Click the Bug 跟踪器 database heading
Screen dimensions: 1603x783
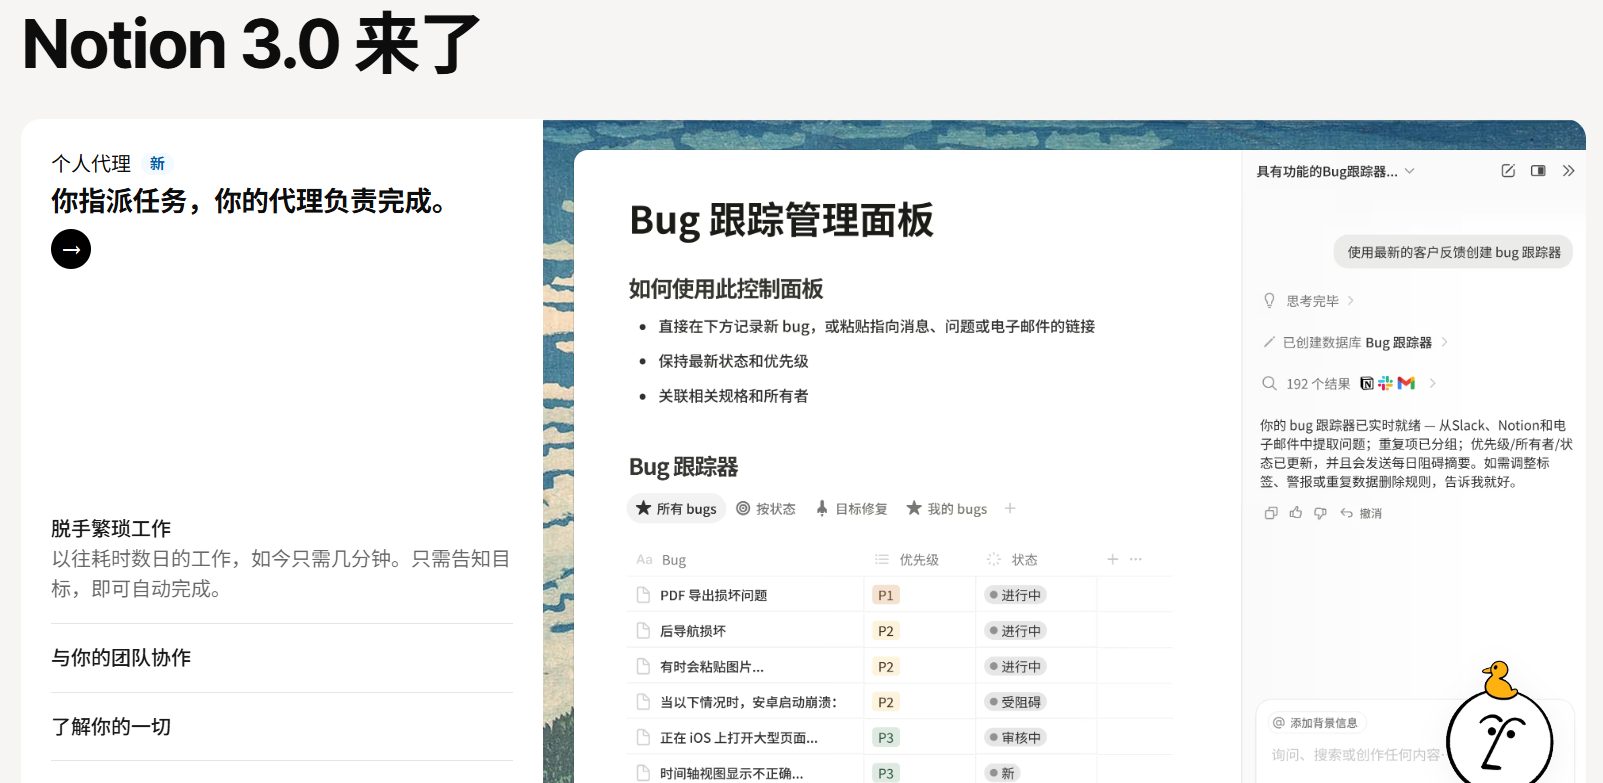683,467
